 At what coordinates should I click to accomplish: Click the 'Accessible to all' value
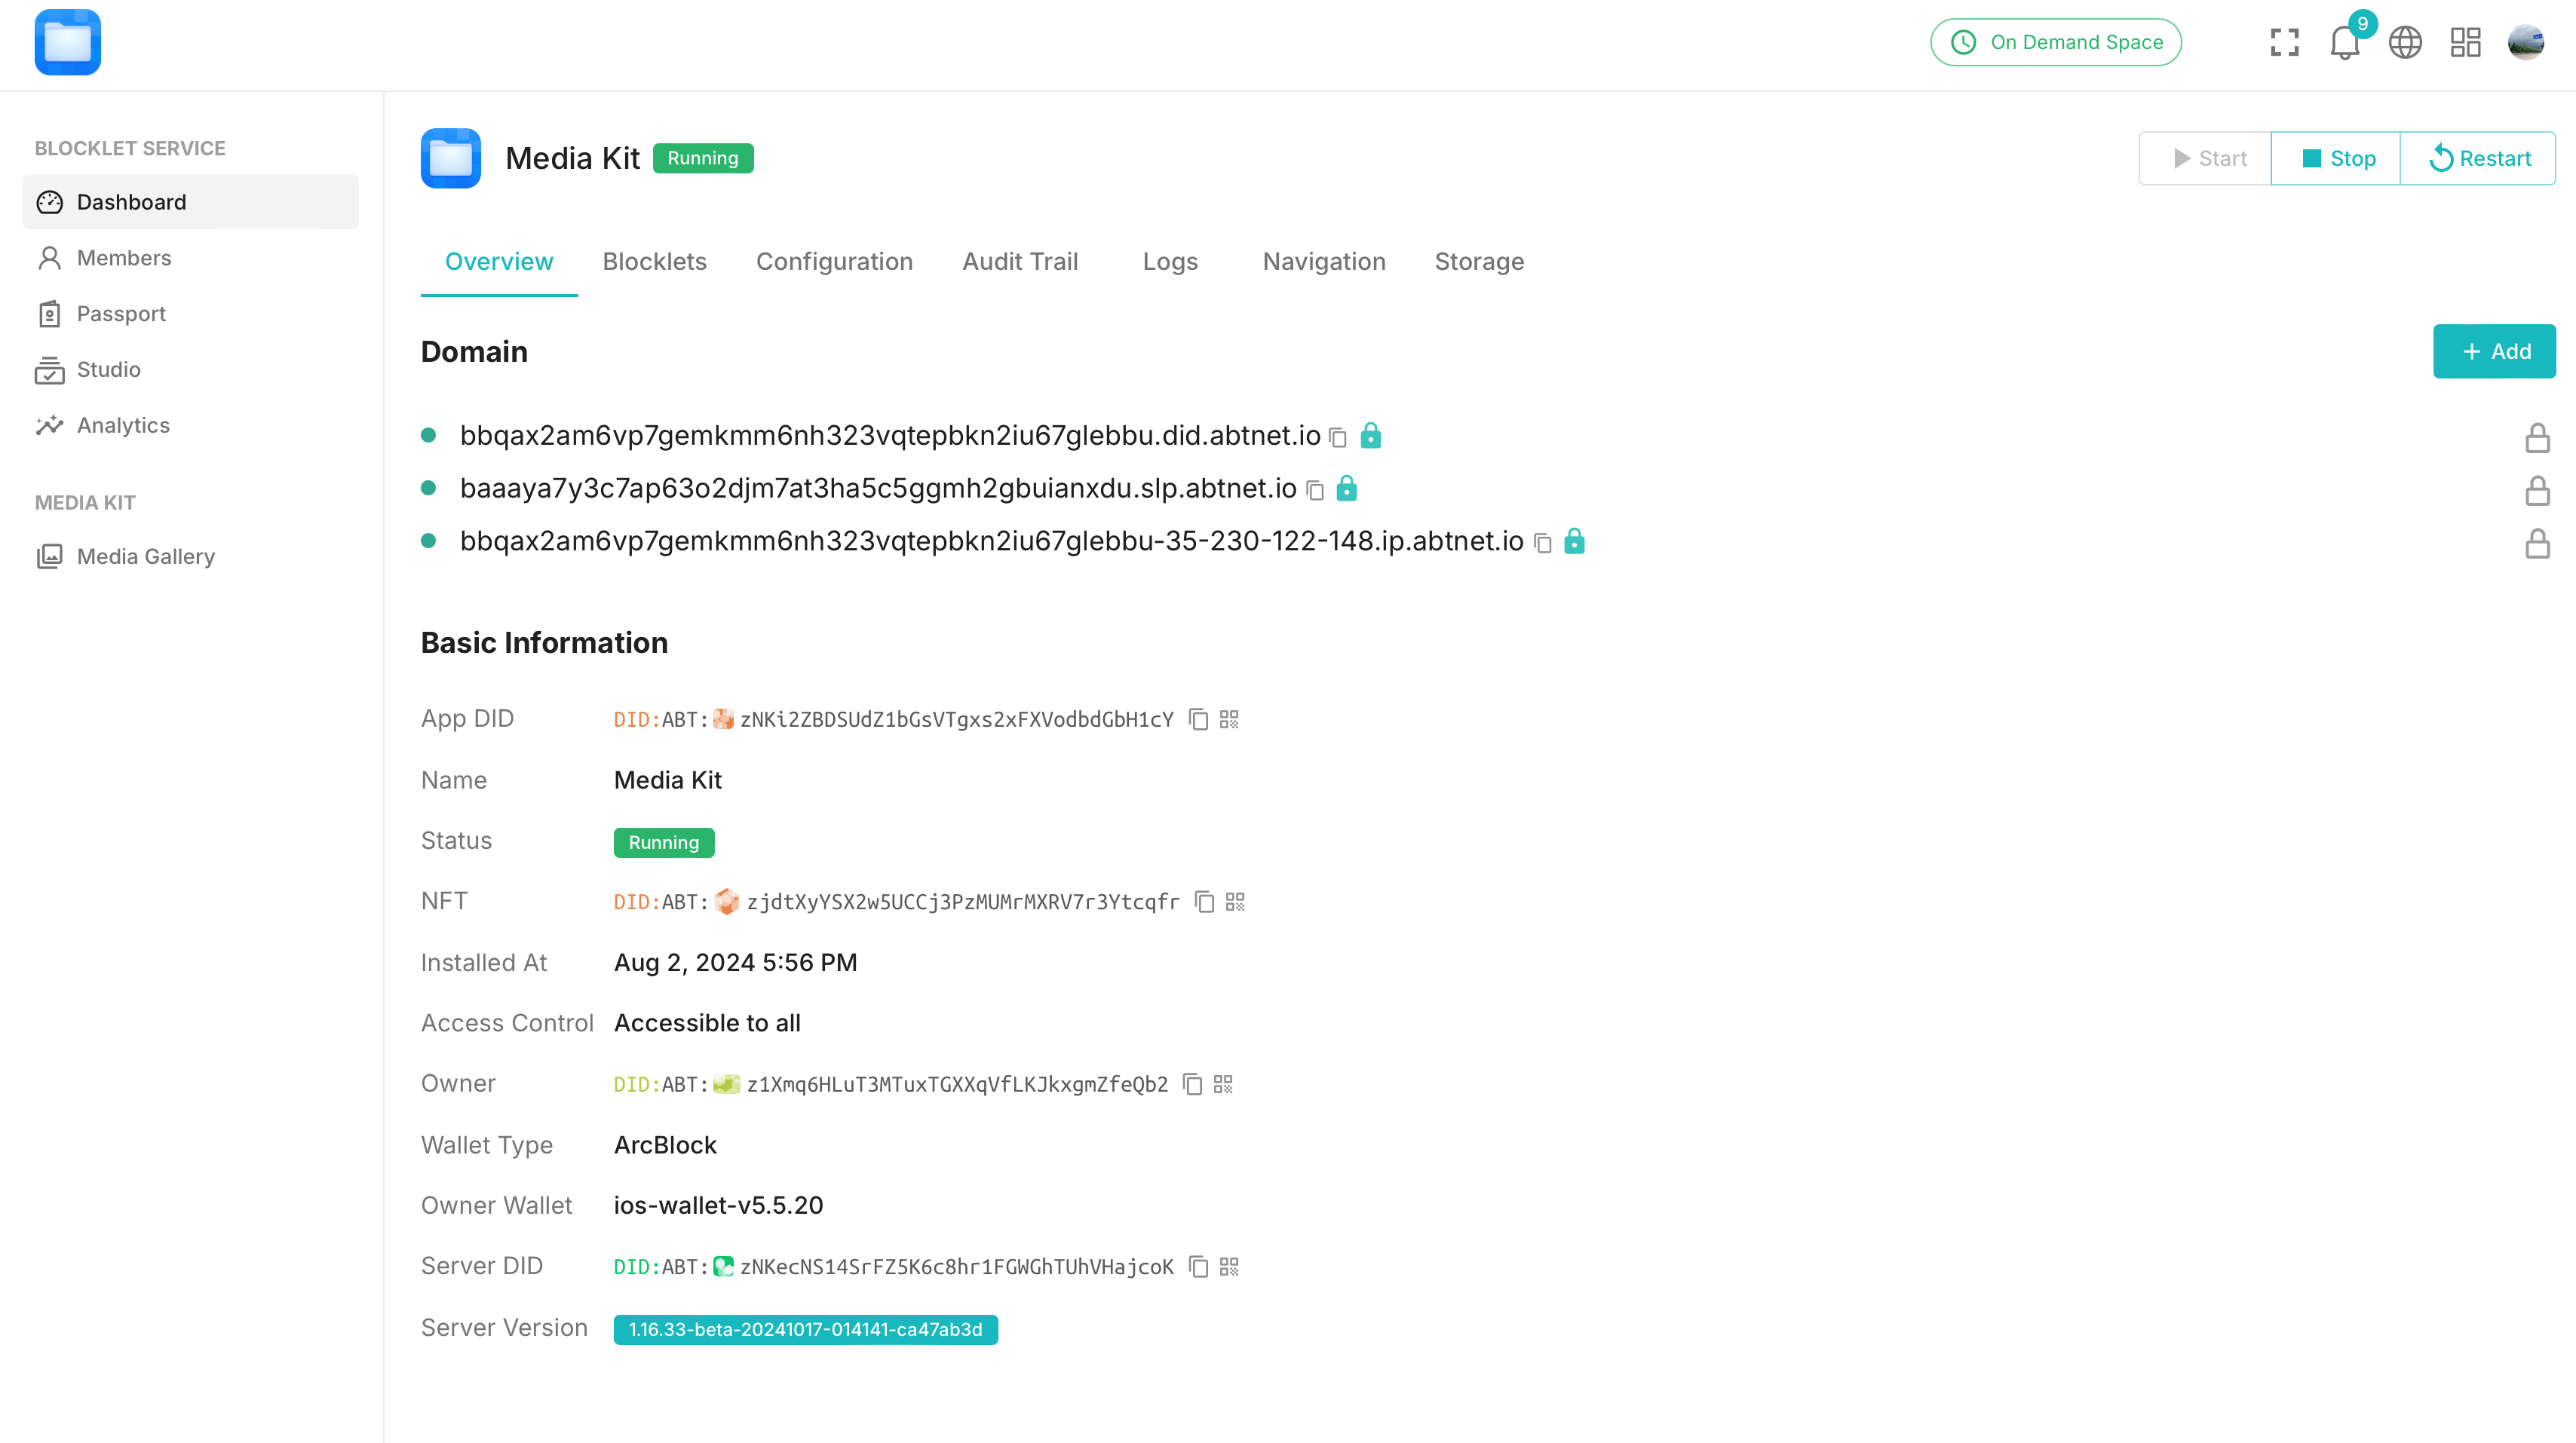pos(707,1023)
